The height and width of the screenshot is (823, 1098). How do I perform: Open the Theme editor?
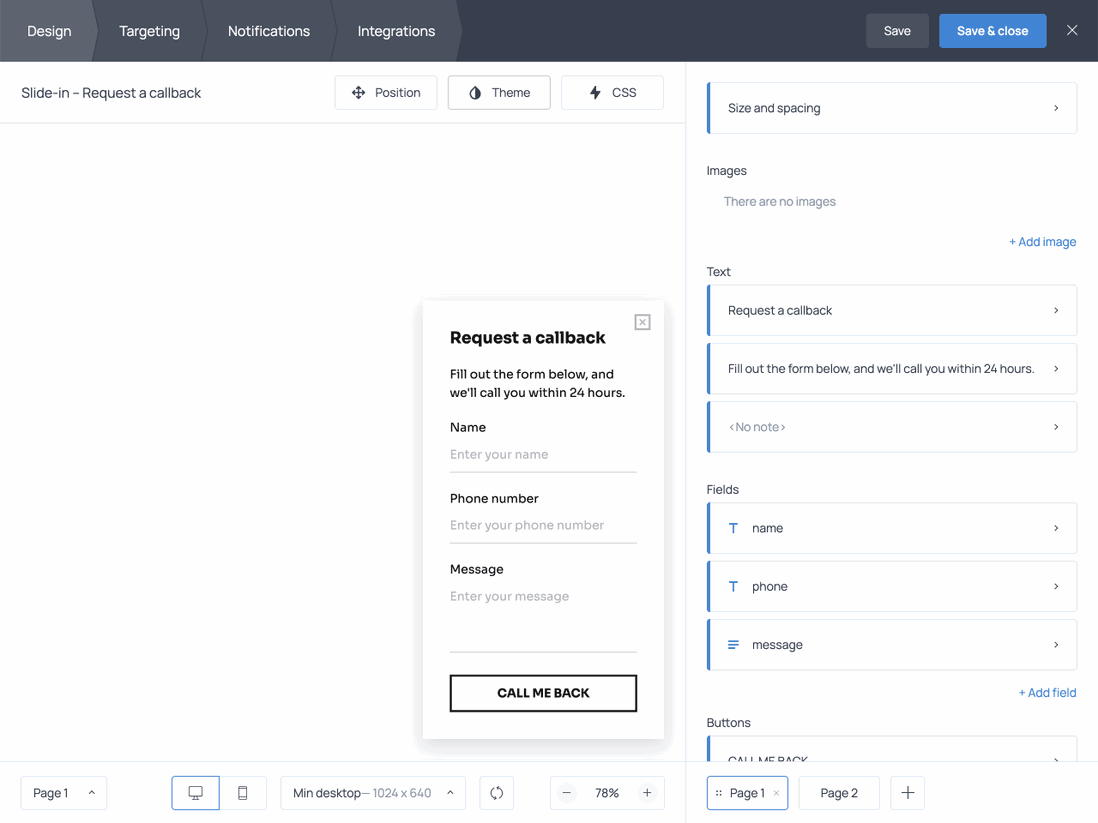(498, 92)
